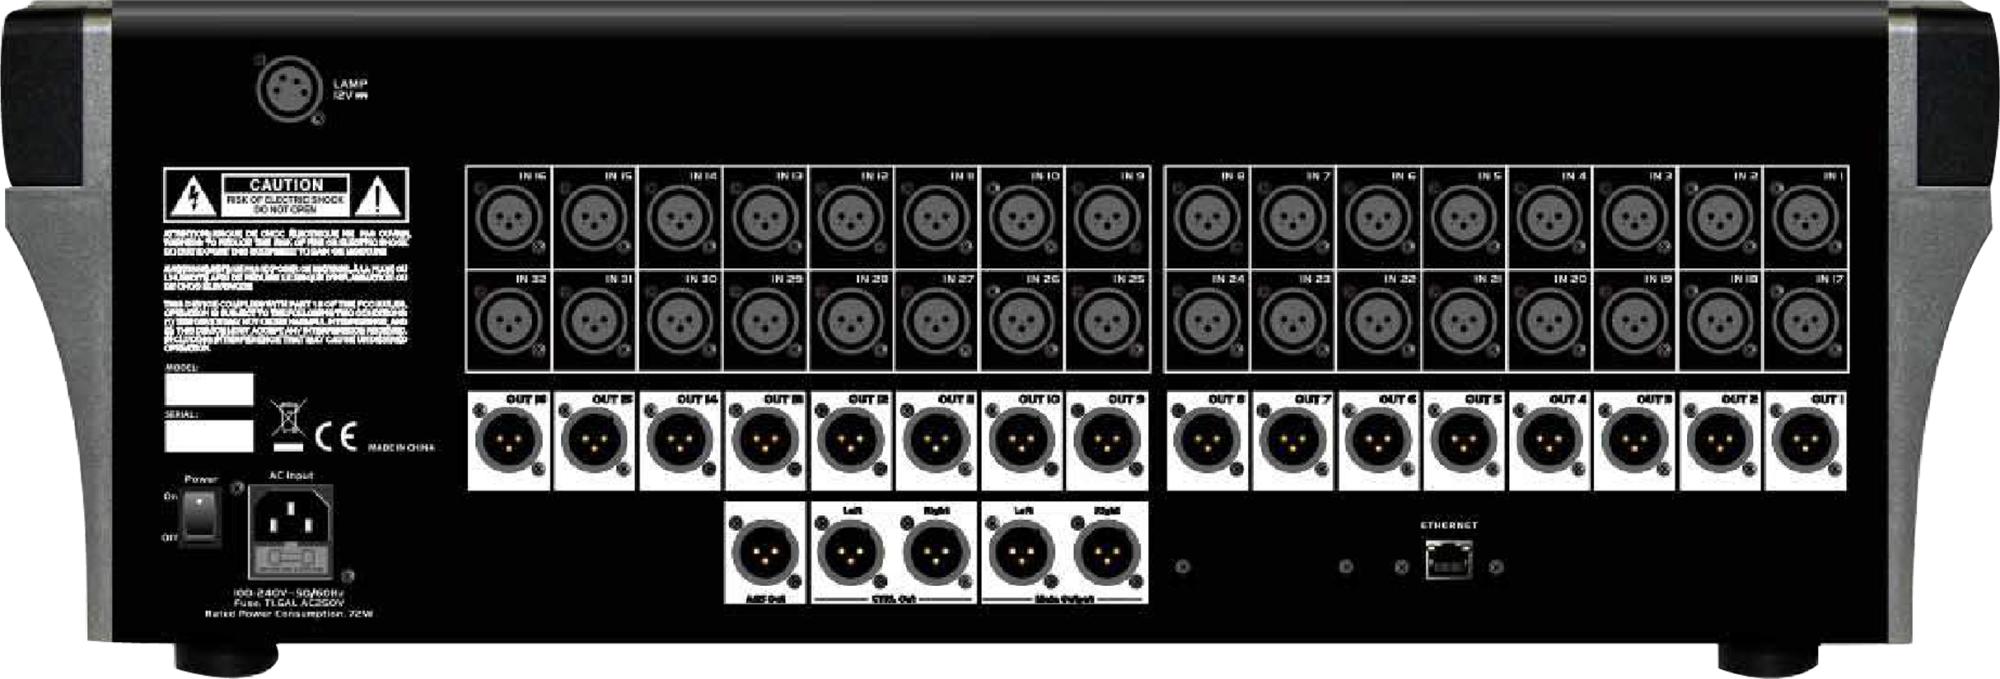Click the OUT 2 XLR connector

coord(1720,441)
